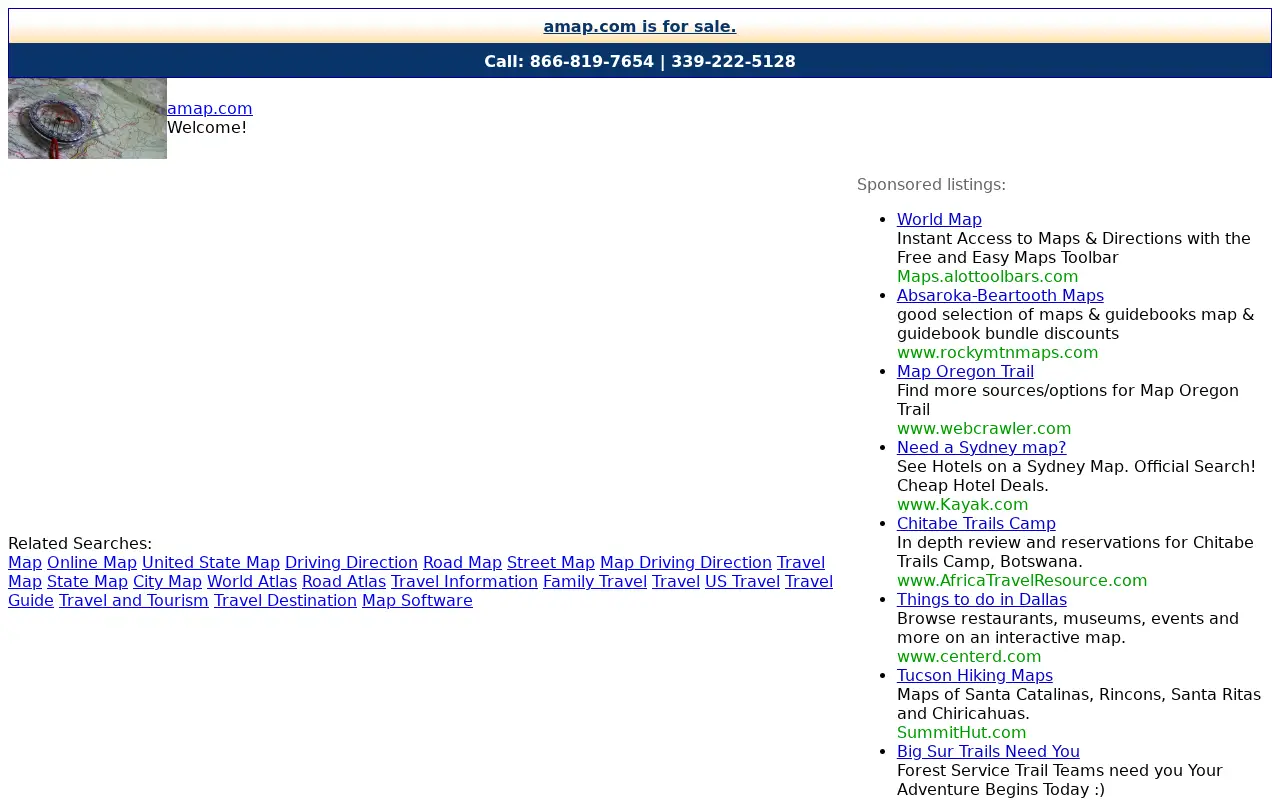Open the World Map sponsored listing

(939, 219)
